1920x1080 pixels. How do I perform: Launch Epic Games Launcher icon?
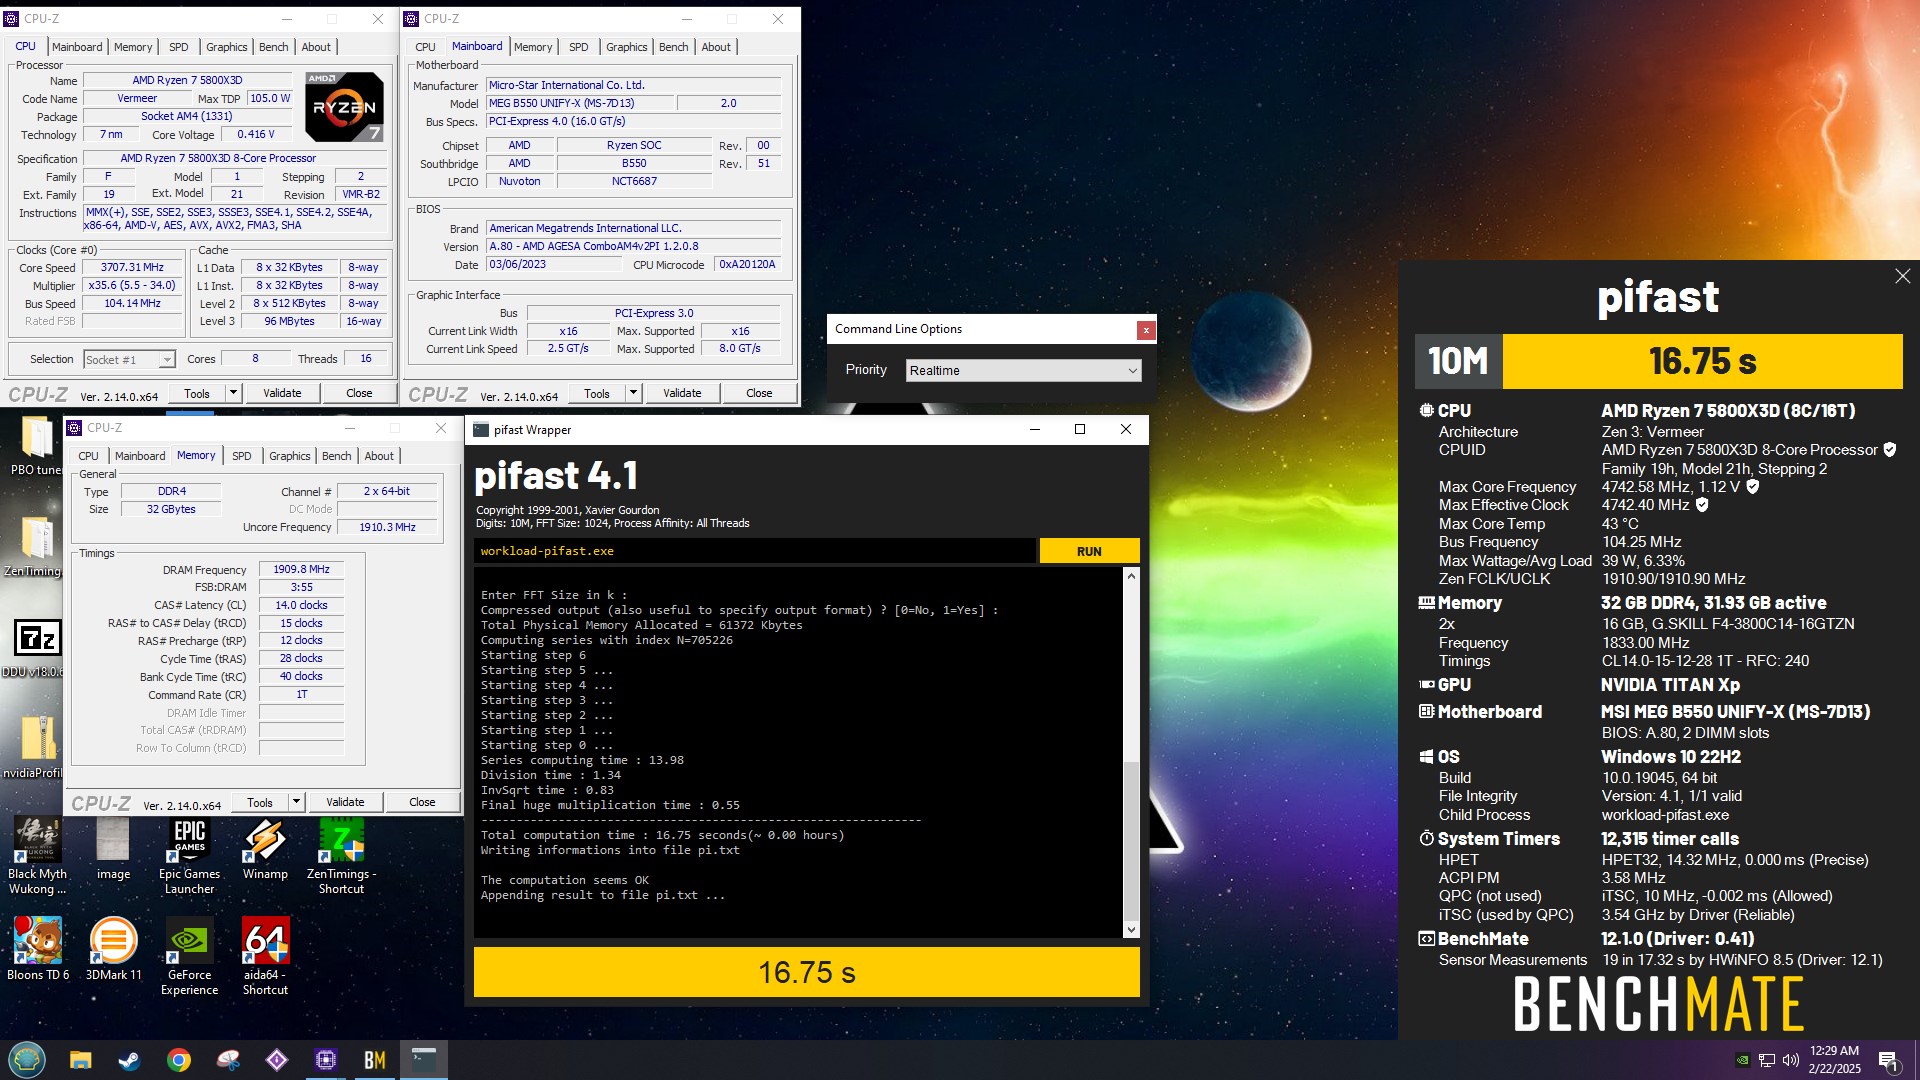click(x=189, y=856)
